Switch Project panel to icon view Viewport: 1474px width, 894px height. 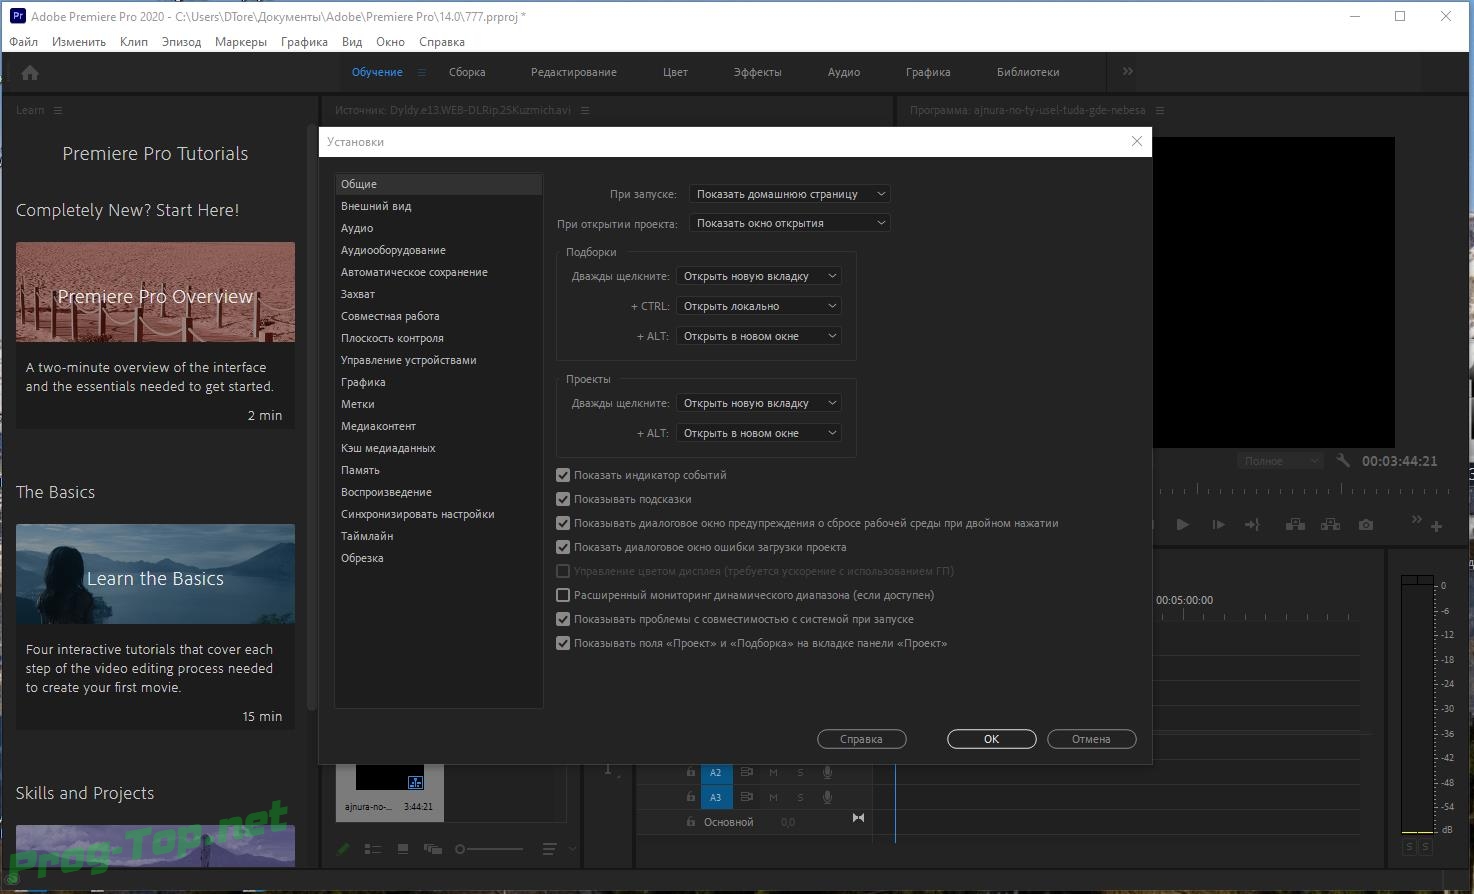click(402, 849)
